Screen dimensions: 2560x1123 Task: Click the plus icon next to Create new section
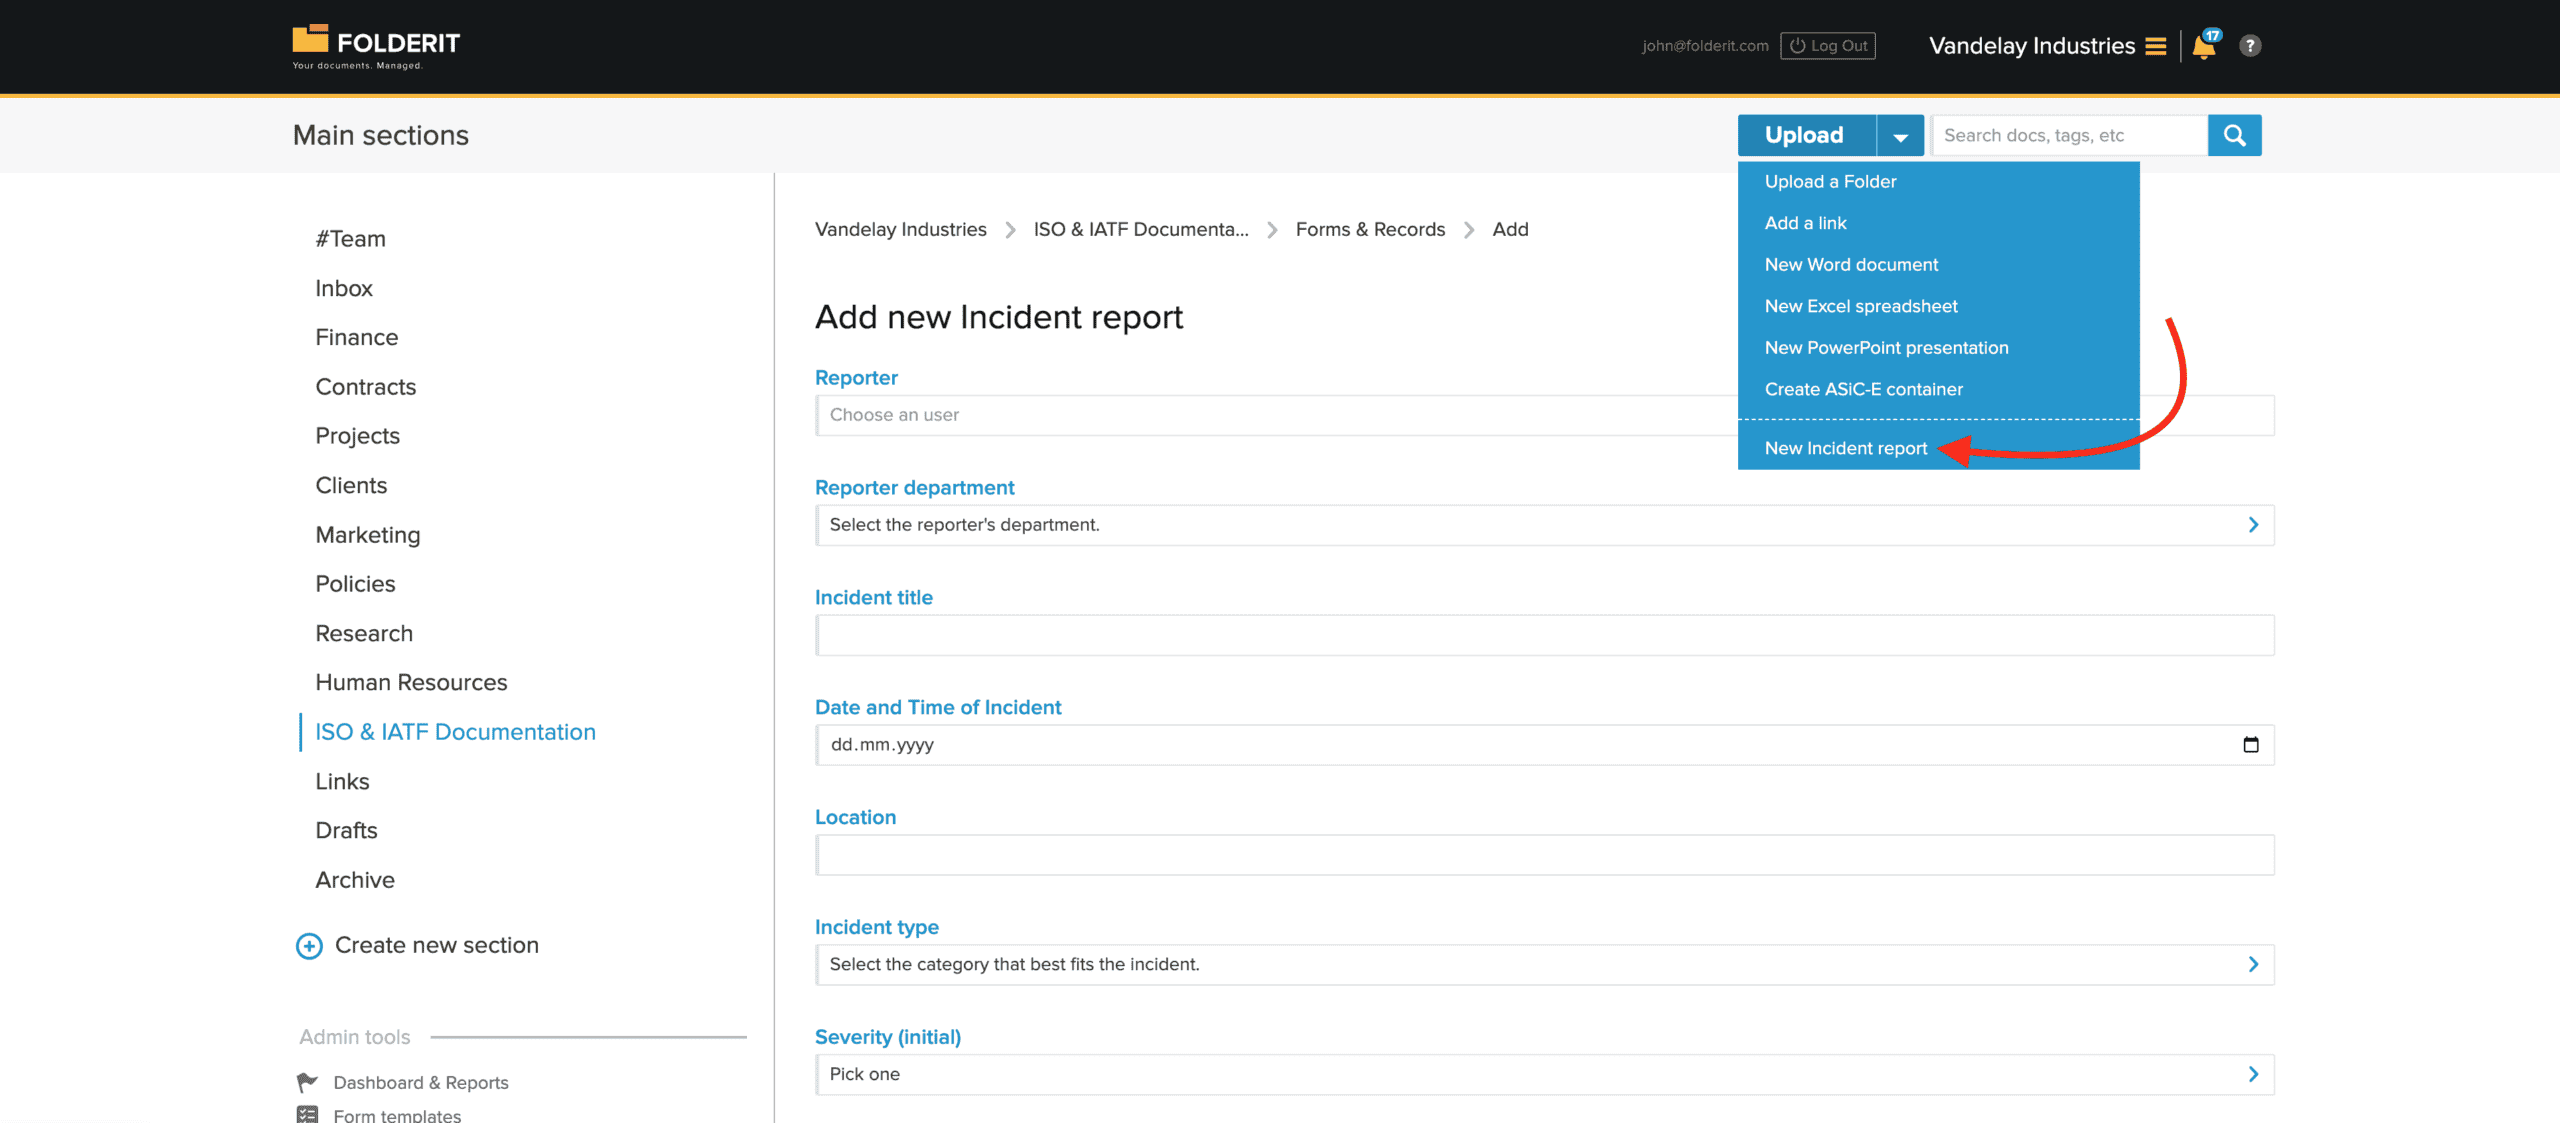pyautogui.click(x=308, y=946)
